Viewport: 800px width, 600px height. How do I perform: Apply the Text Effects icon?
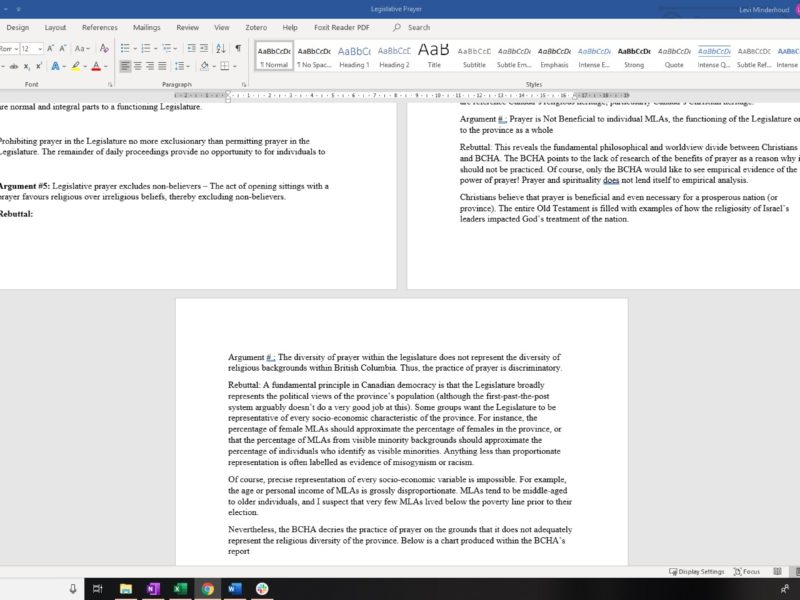[56, 67]
